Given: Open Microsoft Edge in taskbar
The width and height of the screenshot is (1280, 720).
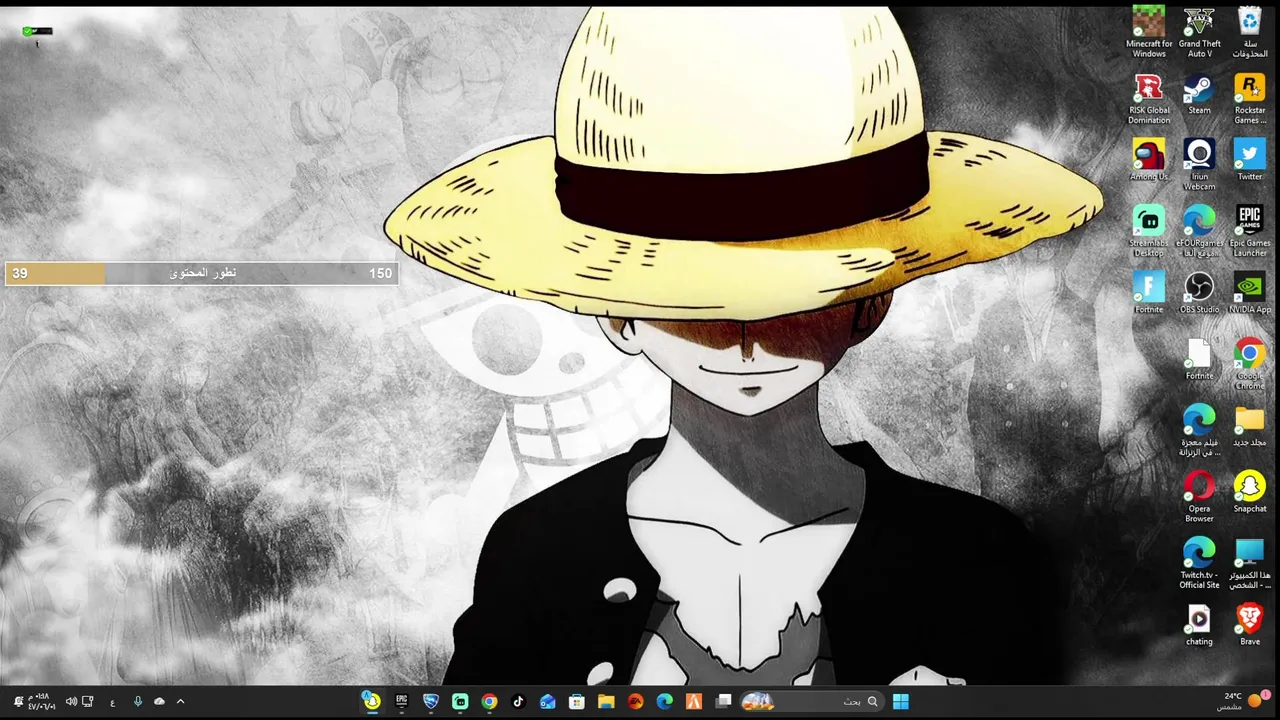Looking at the screenshot, I should [x=665, y=701].
